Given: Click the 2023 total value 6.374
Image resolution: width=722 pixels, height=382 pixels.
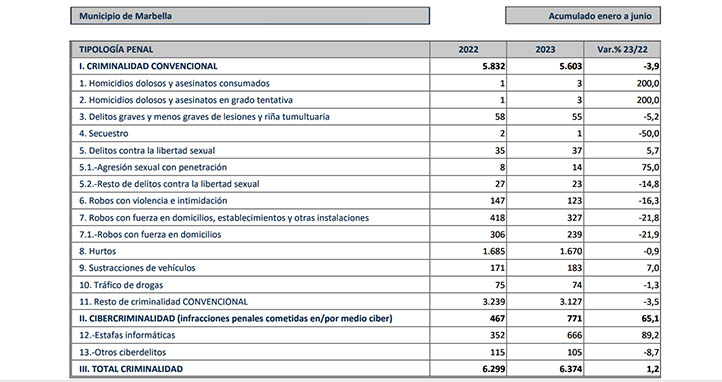Looking at the screenshot, I should click(571, 369).
